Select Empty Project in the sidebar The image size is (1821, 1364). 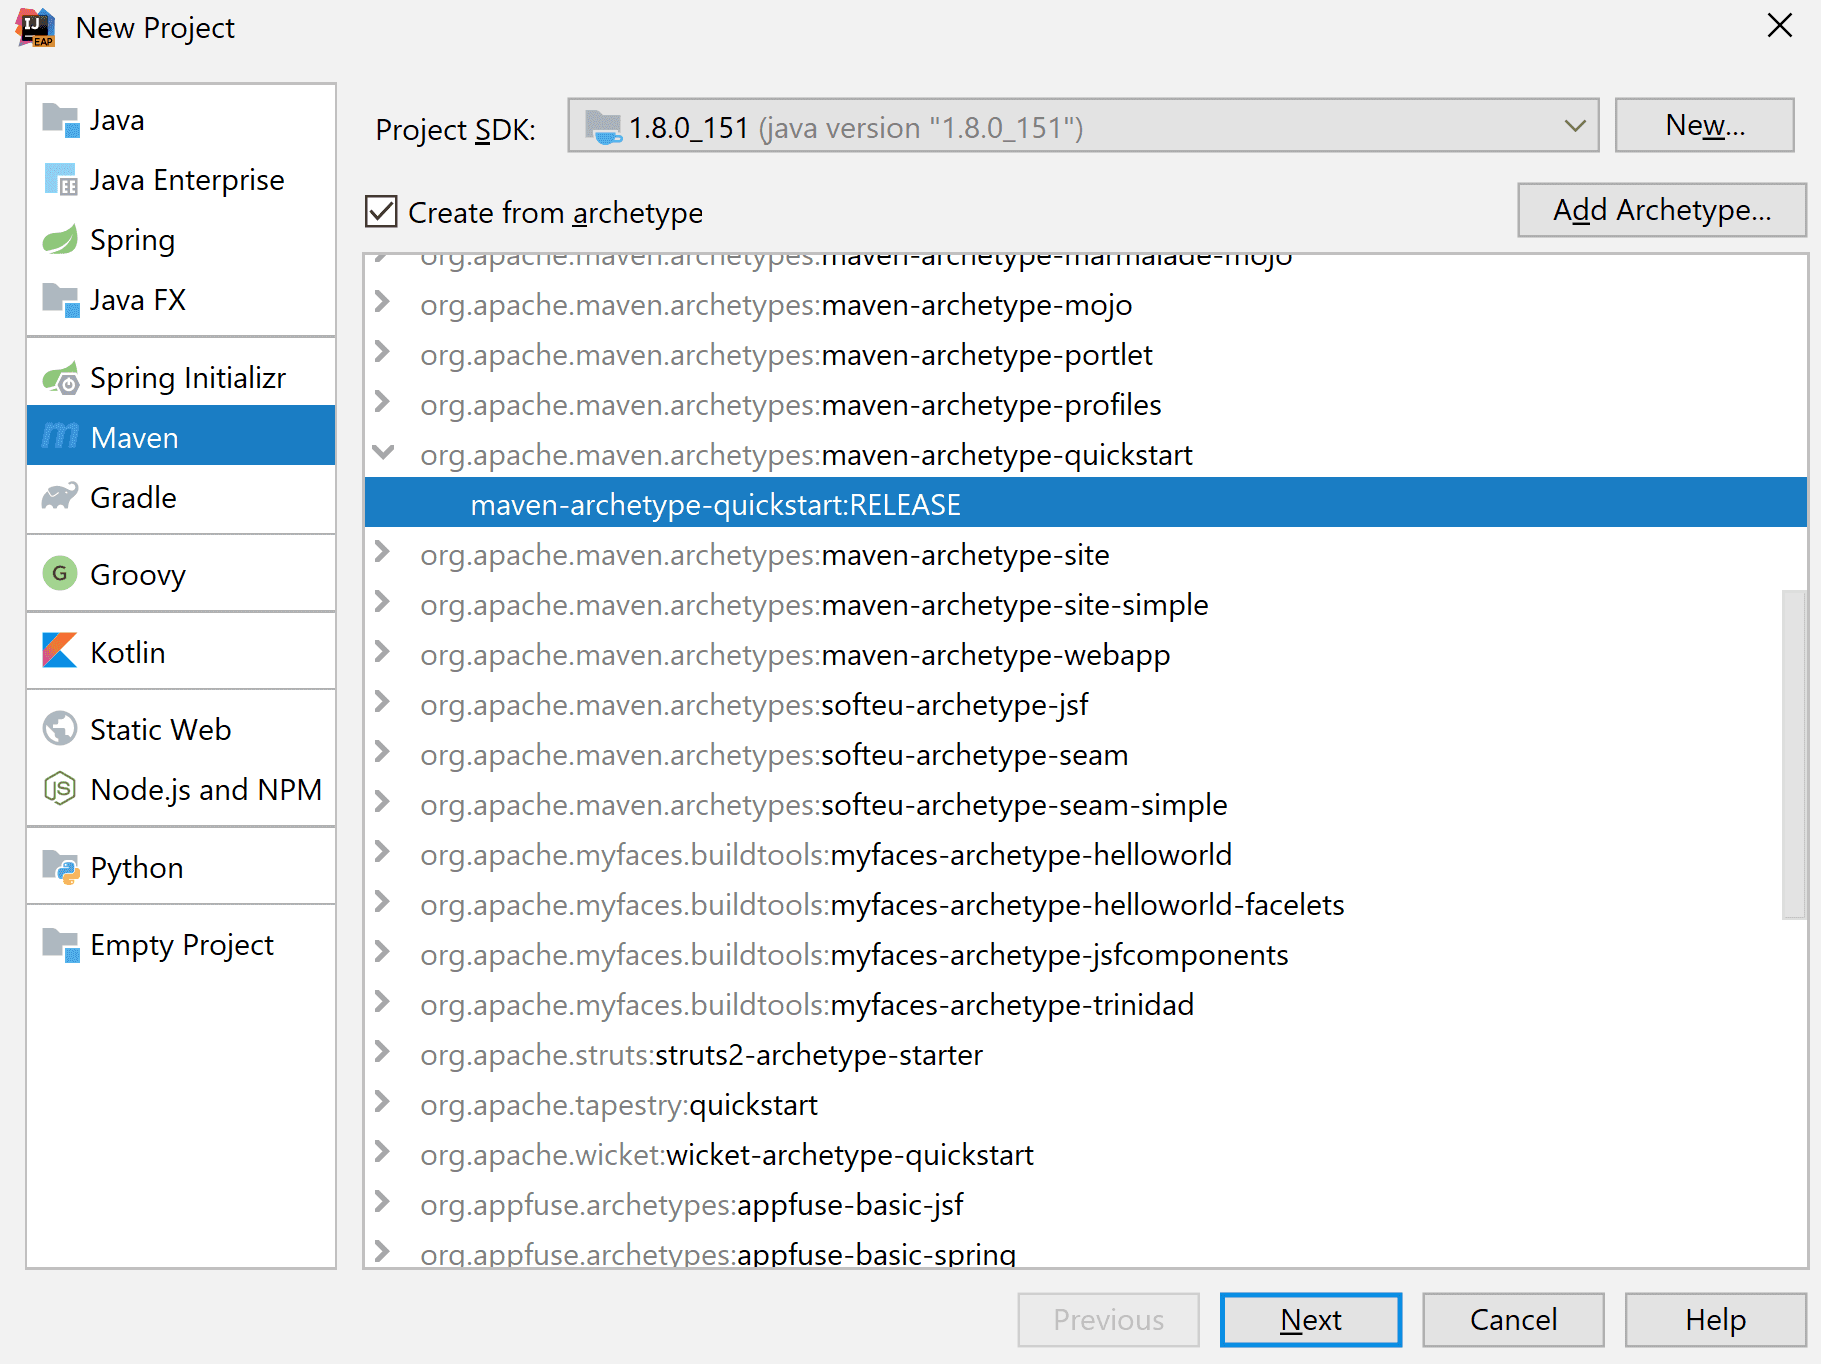(181, 945)
